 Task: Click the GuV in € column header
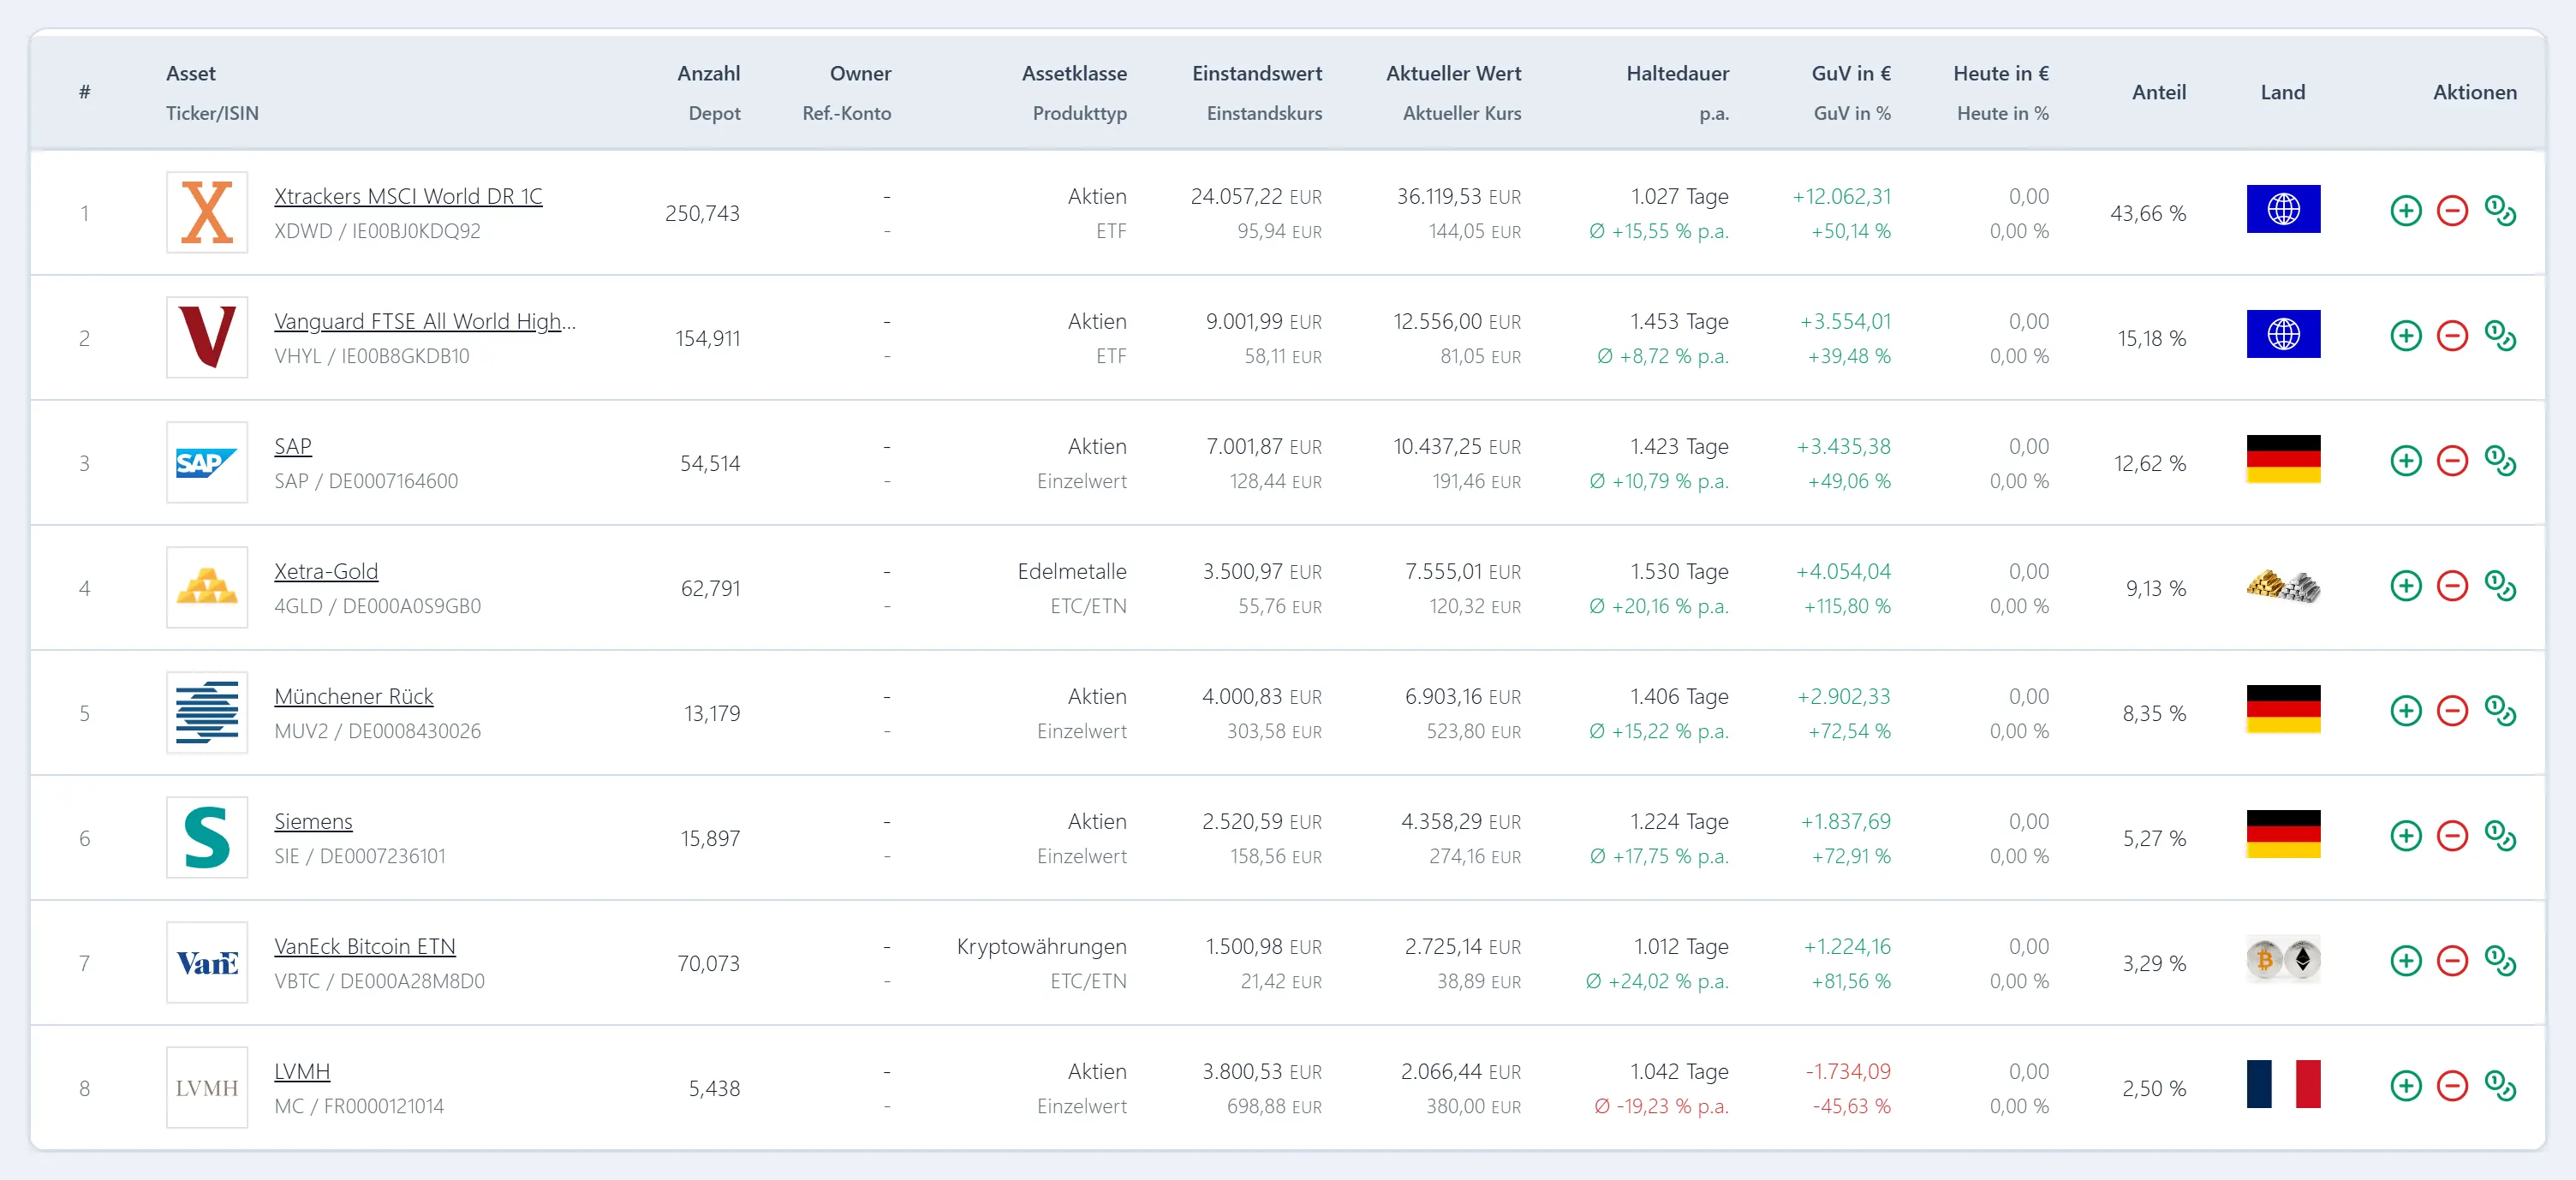(x=1850, y=73)
